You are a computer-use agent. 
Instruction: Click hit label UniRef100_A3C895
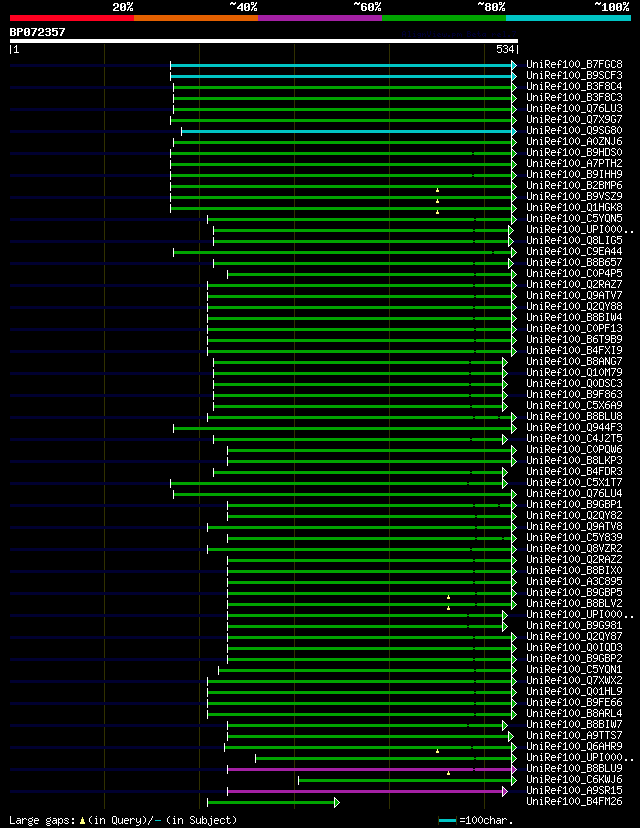pos(574,581)
